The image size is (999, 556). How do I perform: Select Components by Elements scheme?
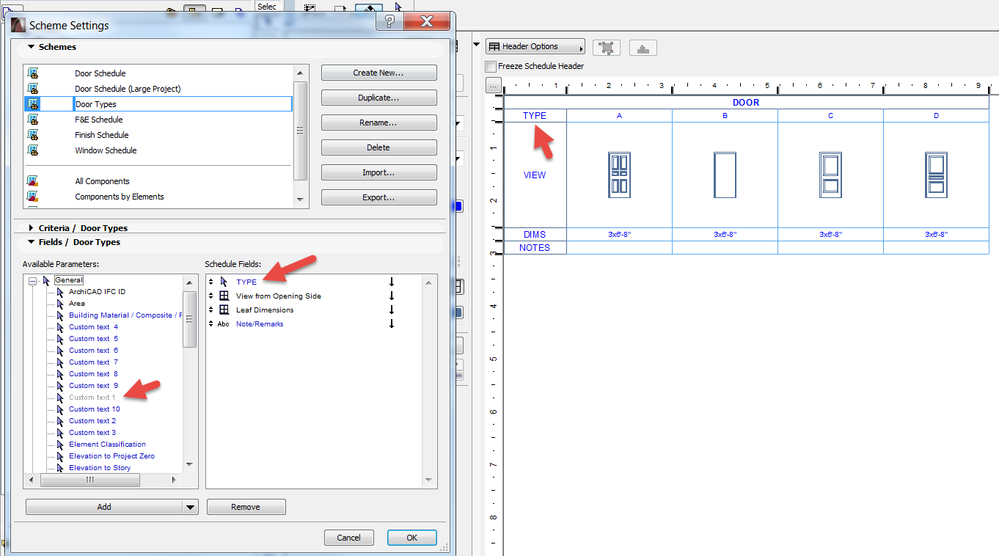(x=119, y=197)
